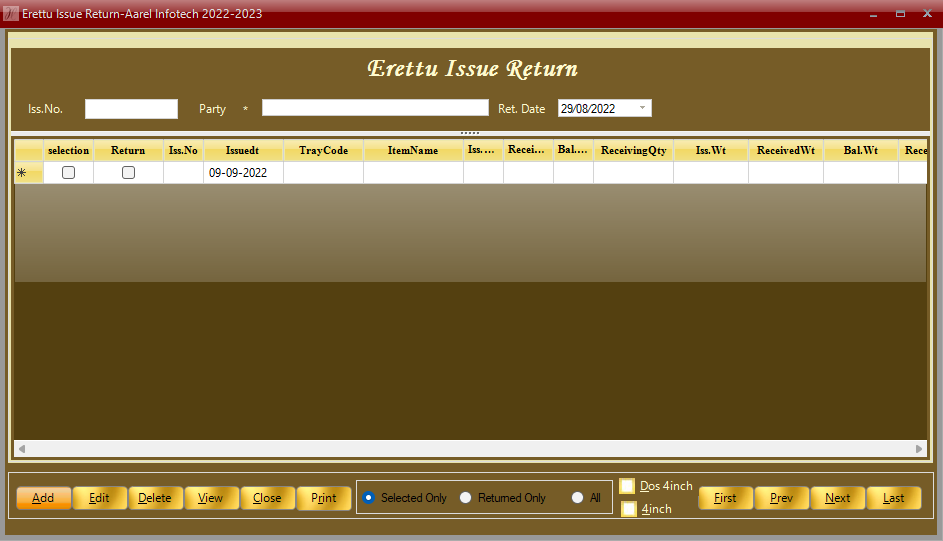Image resolution: width=943 pixels, height=541 pixels.
Task: Check the Return column checkbox in row
Action: 128,173
